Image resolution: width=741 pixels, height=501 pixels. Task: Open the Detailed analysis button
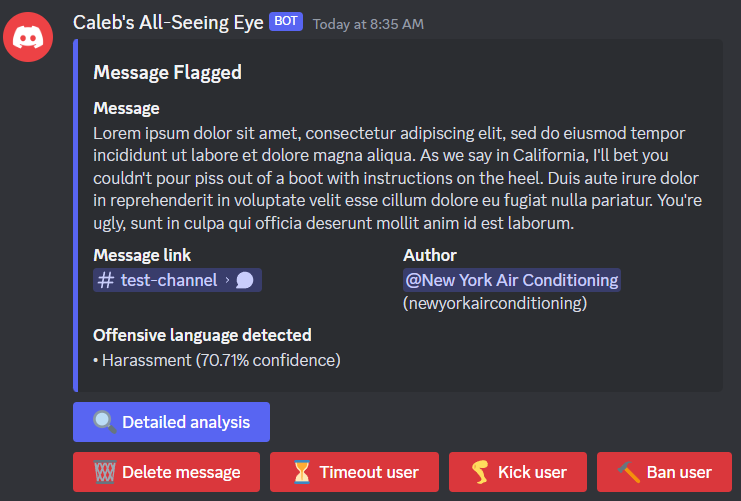point(171,422)
